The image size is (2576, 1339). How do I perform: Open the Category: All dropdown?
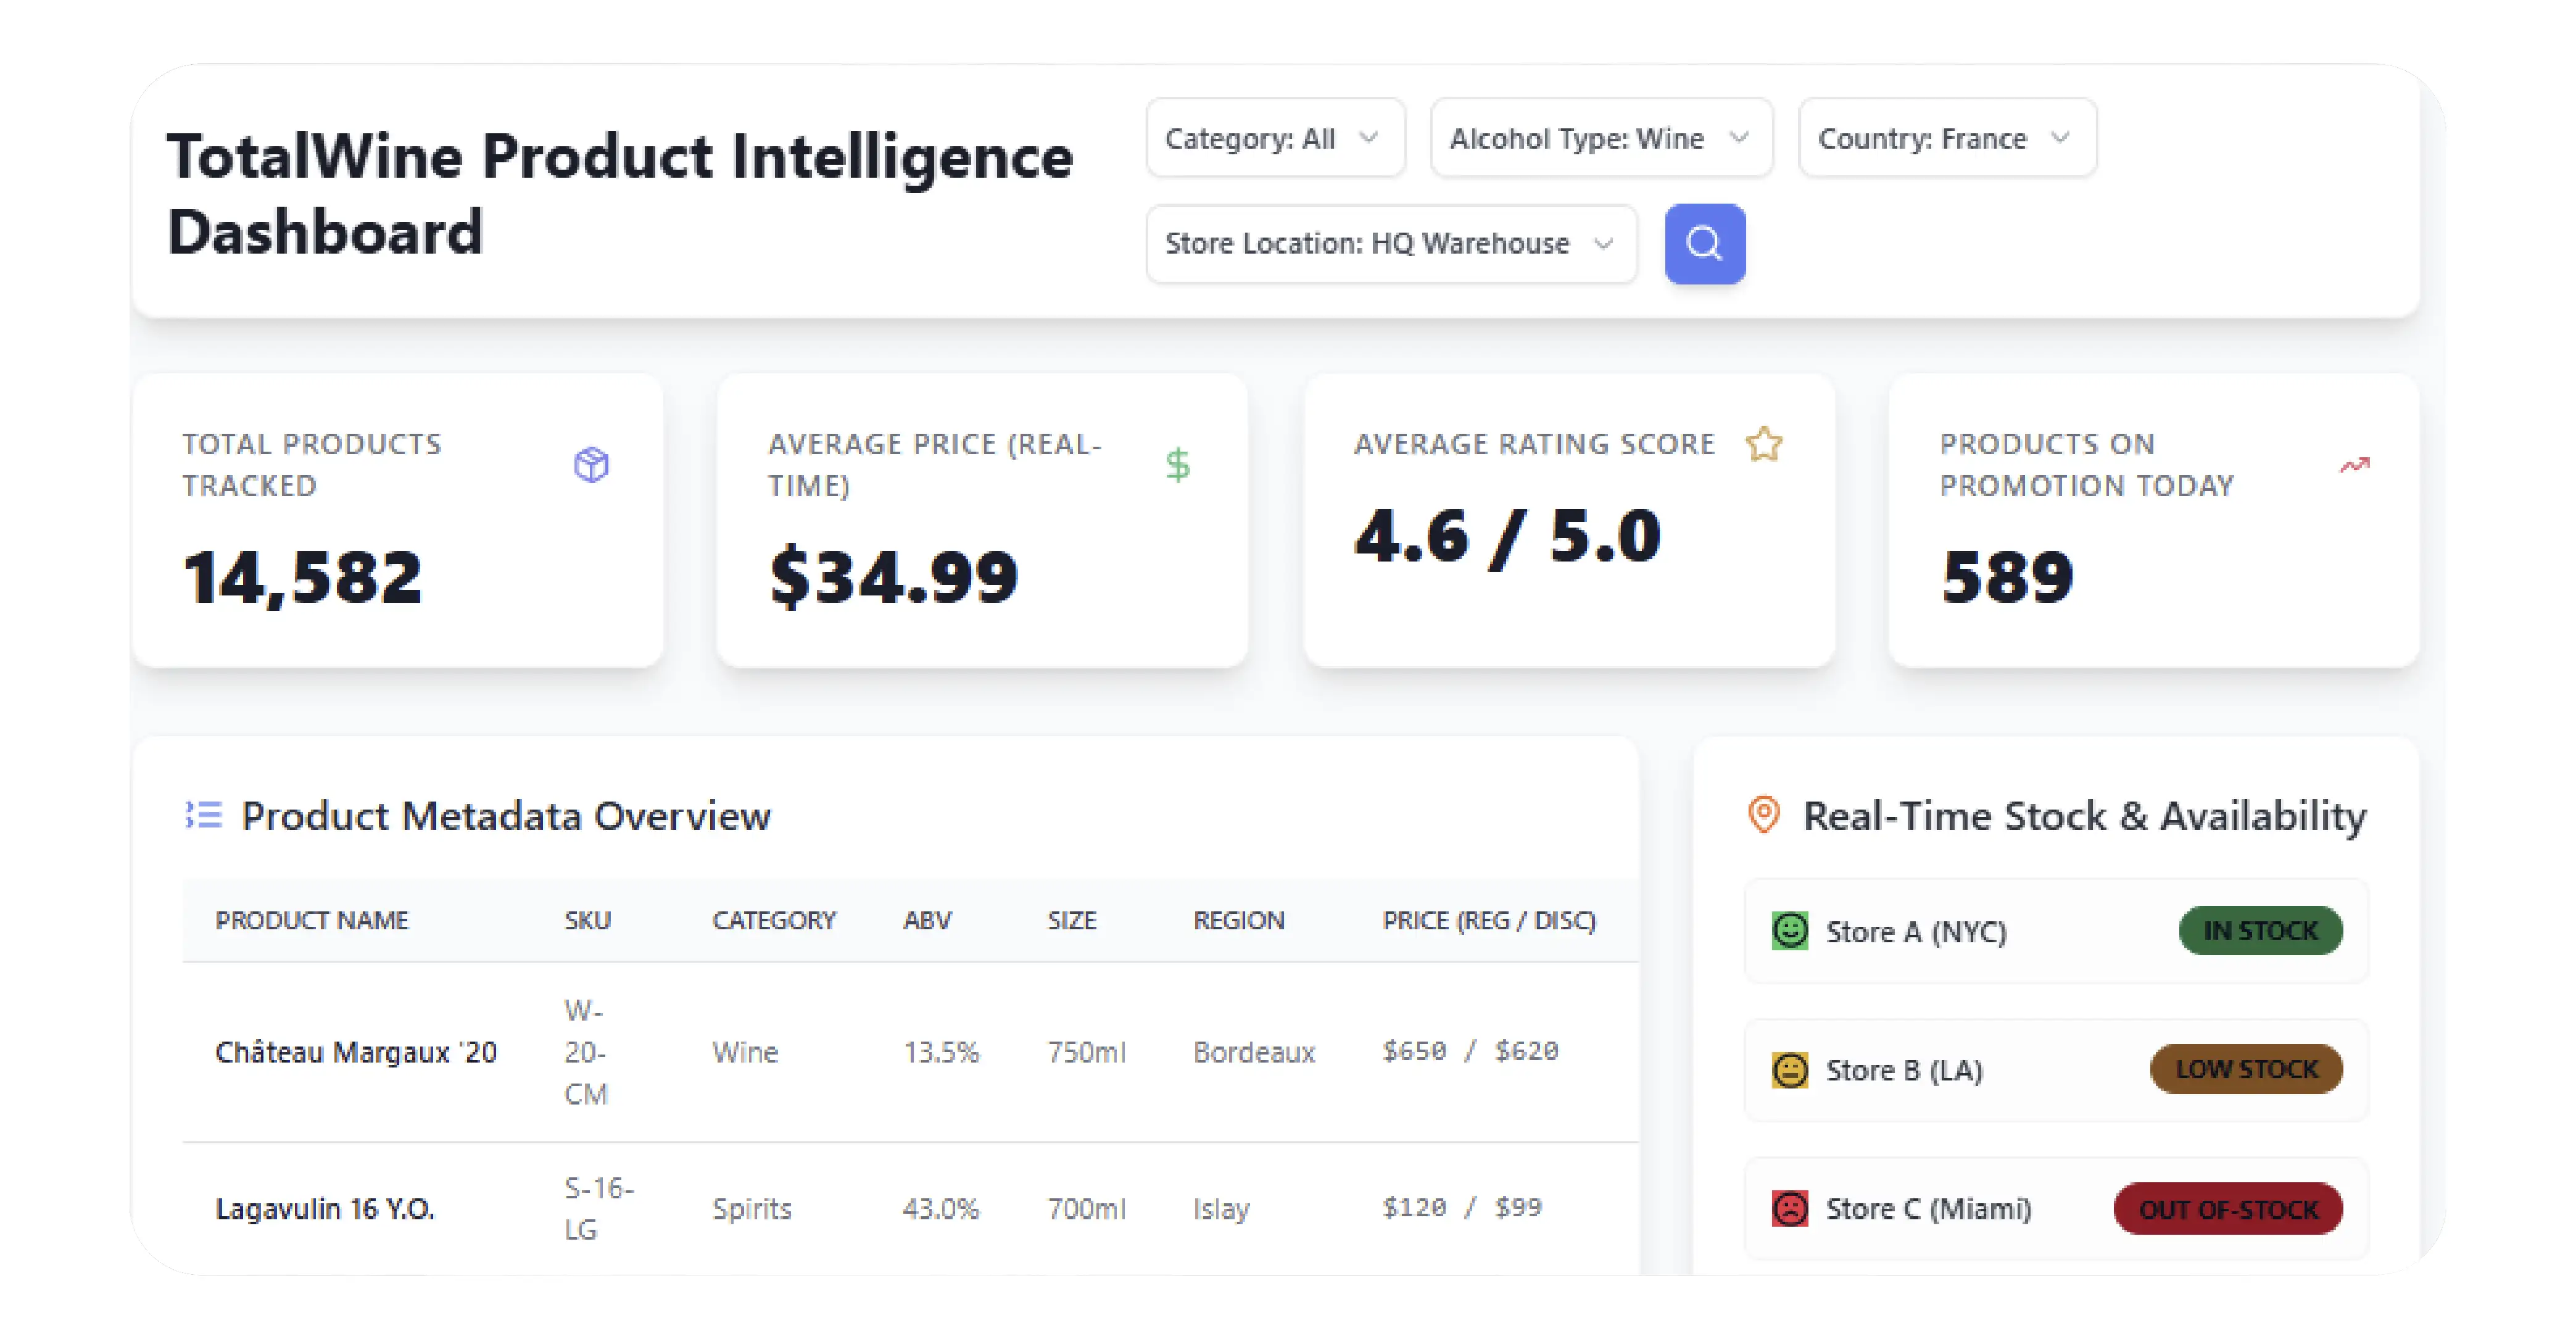1274,138
